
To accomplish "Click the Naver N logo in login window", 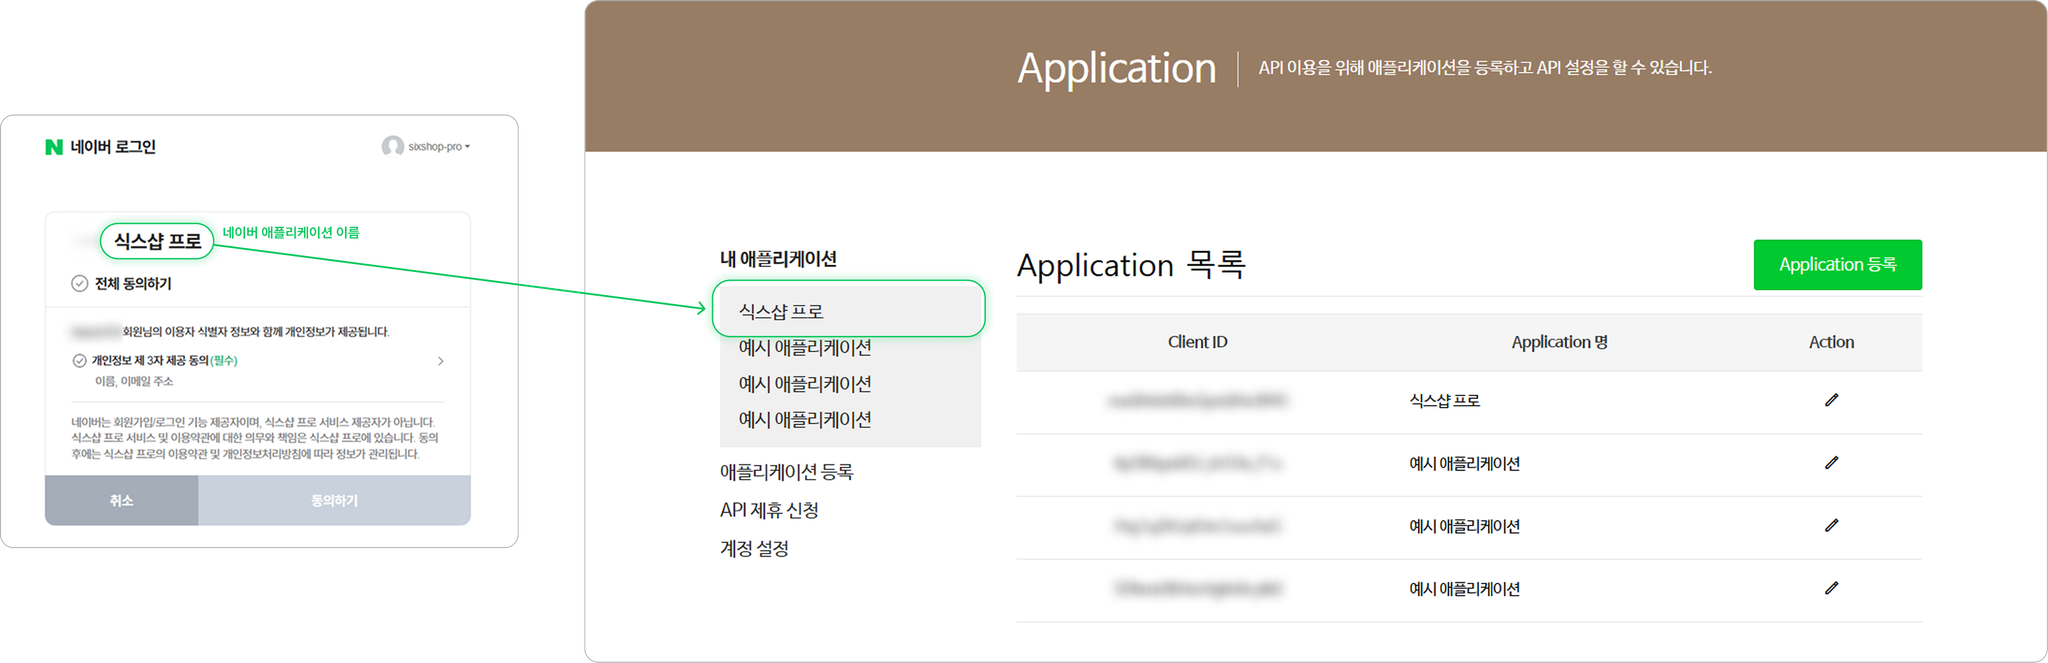I will coord(54,147).
